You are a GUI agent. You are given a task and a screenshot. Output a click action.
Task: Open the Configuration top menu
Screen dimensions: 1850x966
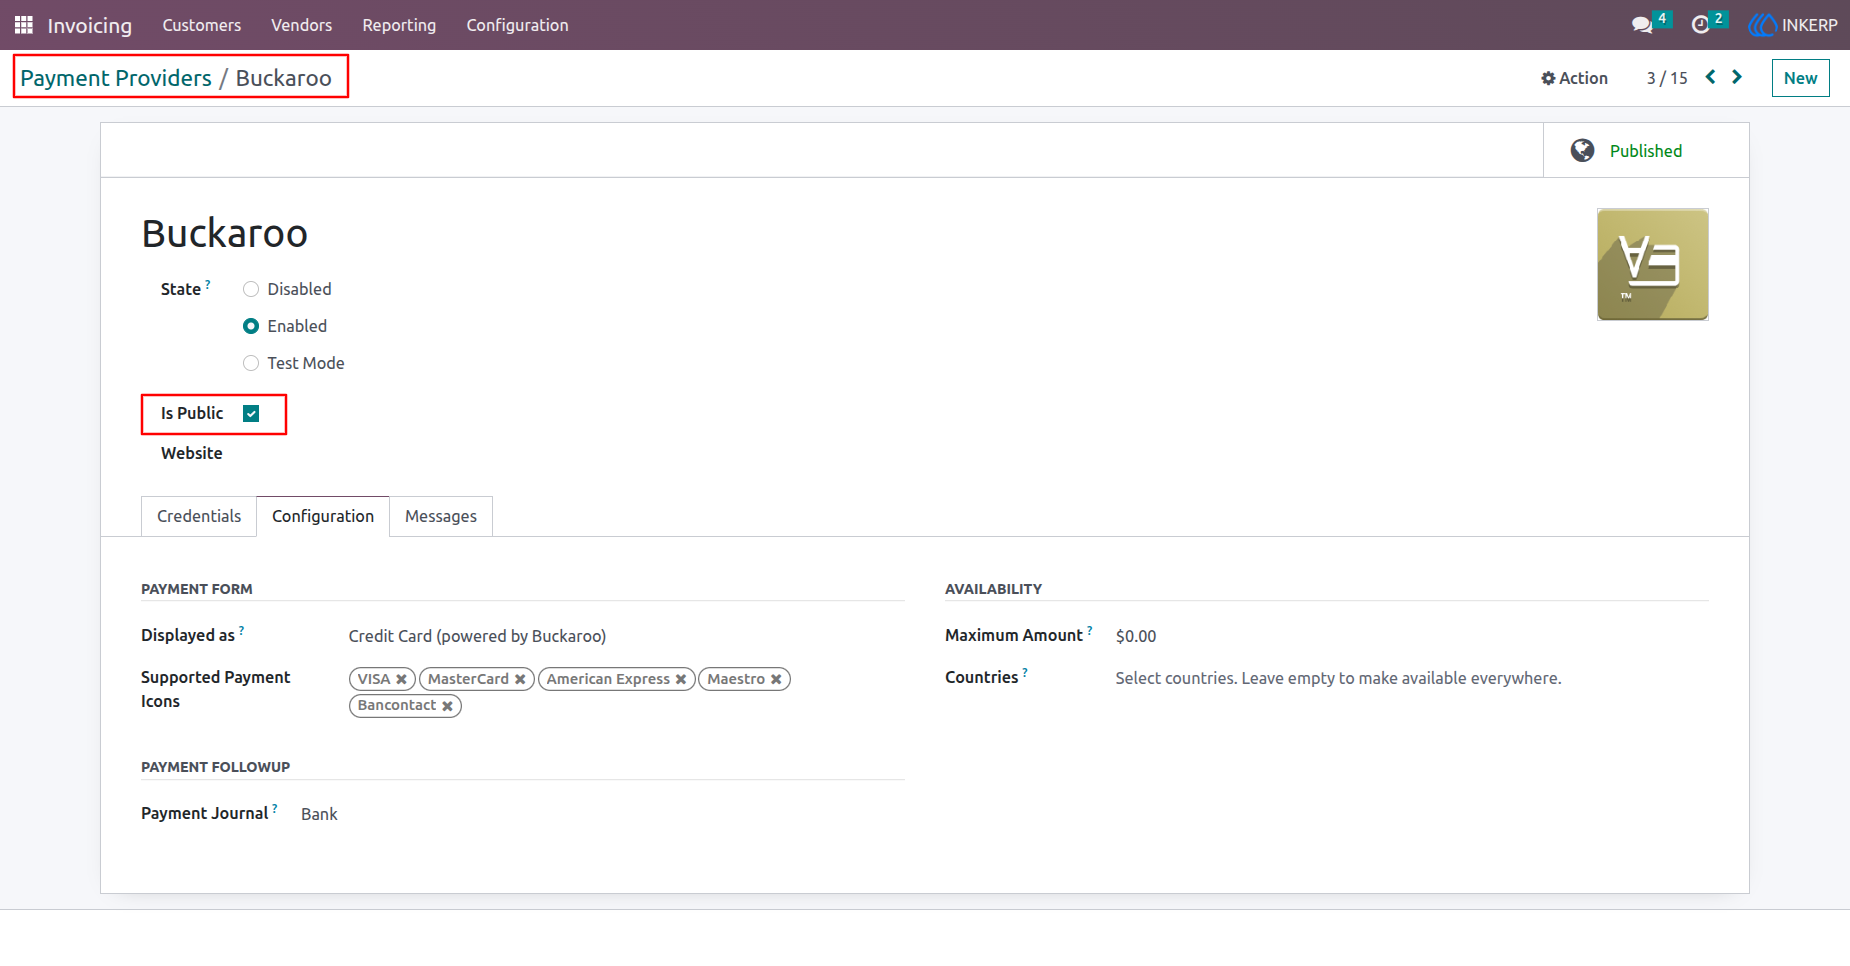click(517, 25)
